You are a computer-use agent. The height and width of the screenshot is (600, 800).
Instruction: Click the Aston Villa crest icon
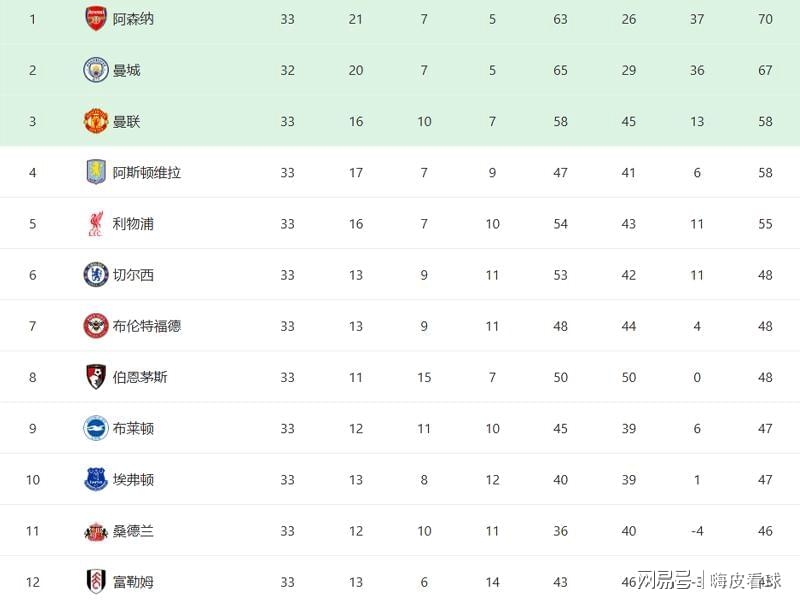(95, 172)
